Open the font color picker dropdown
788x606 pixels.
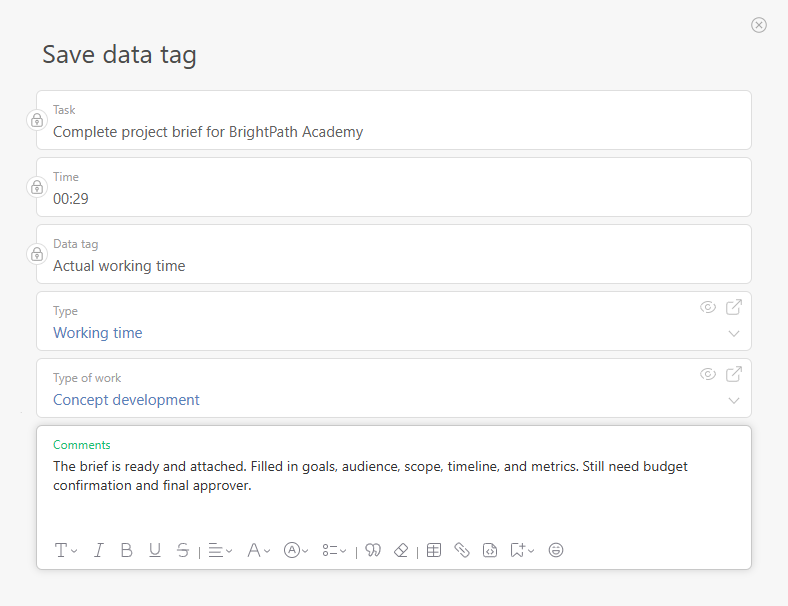259,550
